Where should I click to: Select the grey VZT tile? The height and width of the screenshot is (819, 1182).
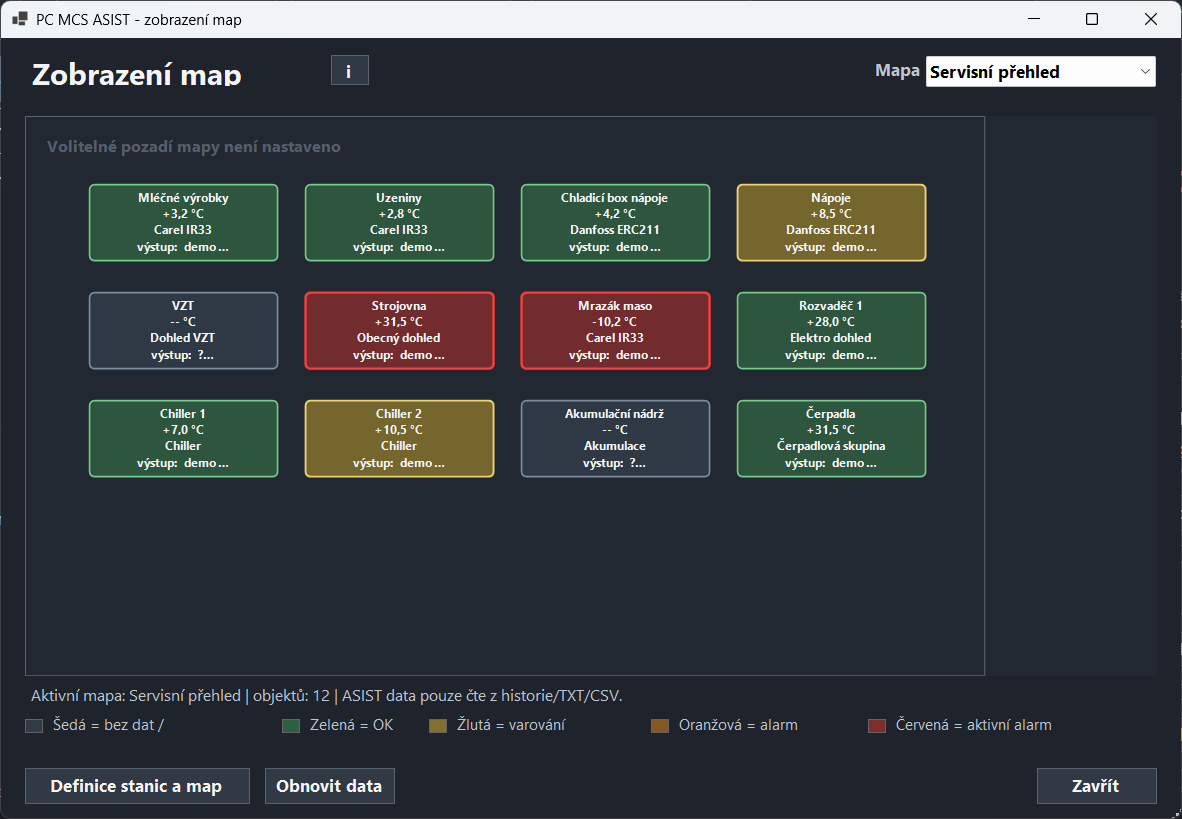point(183,330)
